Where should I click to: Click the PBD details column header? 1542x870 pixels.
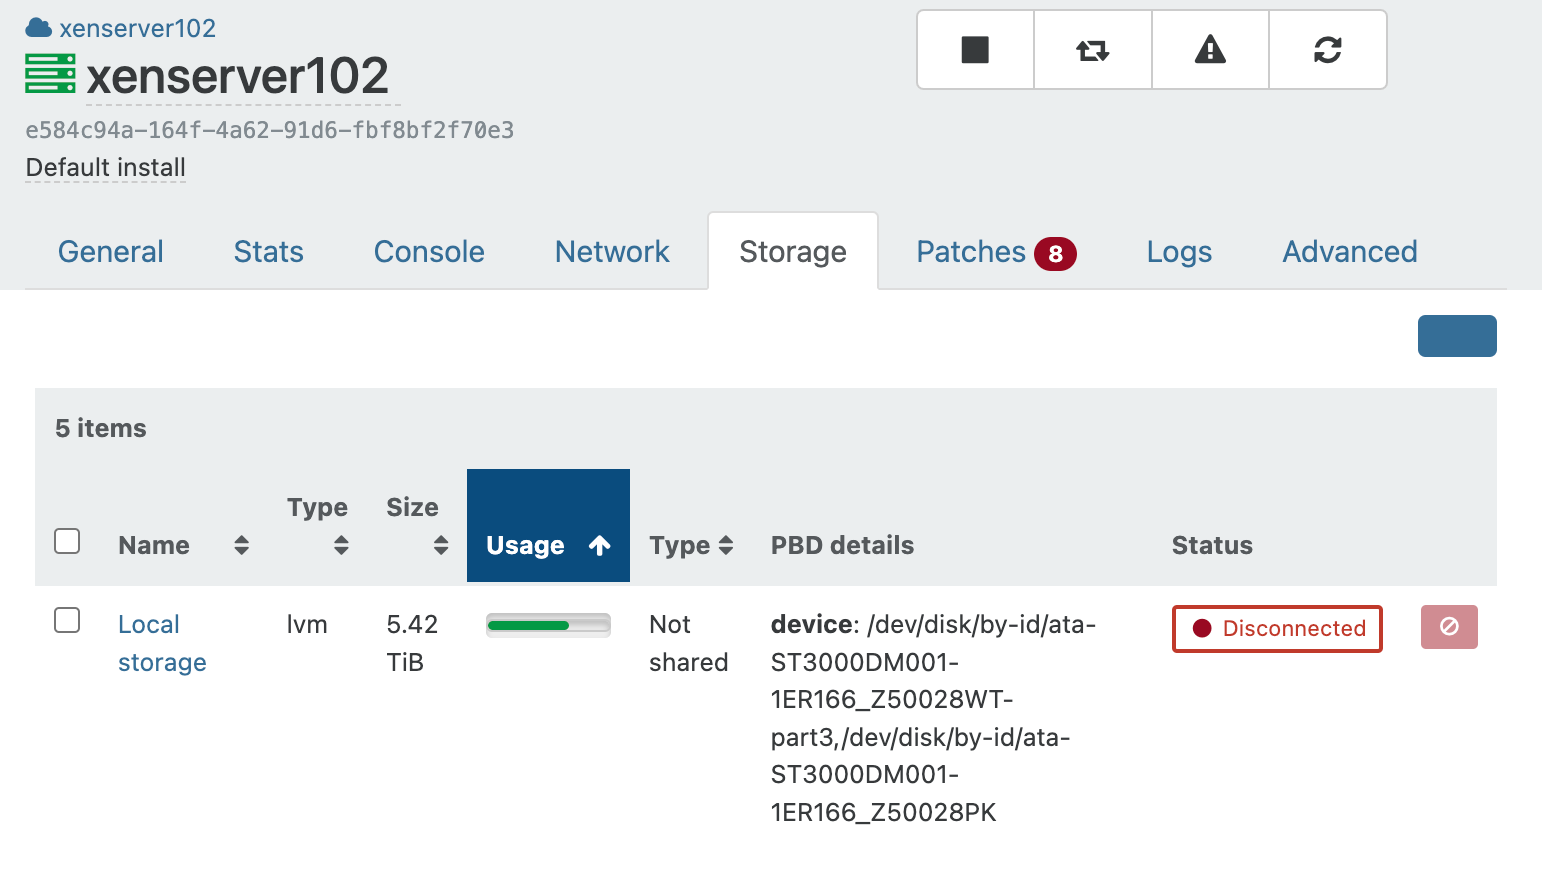tap(842, 545)
